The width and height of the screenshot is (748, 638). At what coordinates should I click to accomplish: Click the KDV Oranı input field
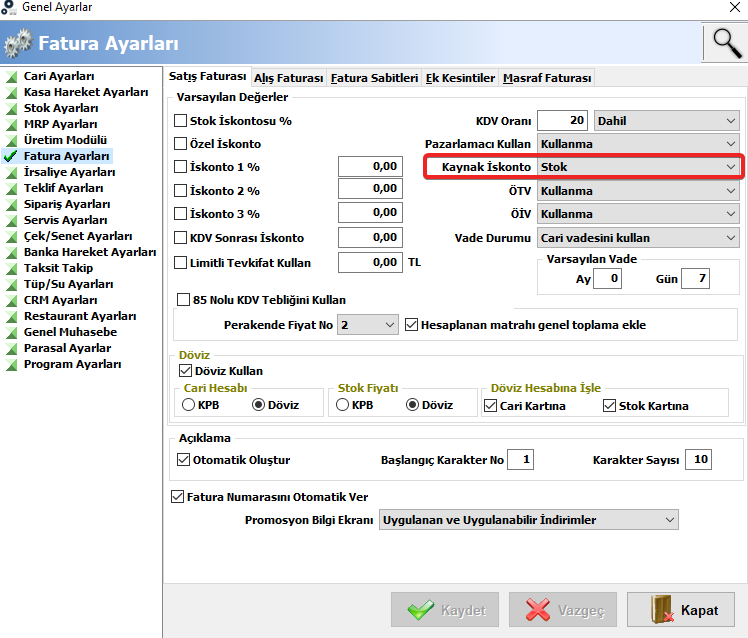pyautogui.click(x=563, y=120)
